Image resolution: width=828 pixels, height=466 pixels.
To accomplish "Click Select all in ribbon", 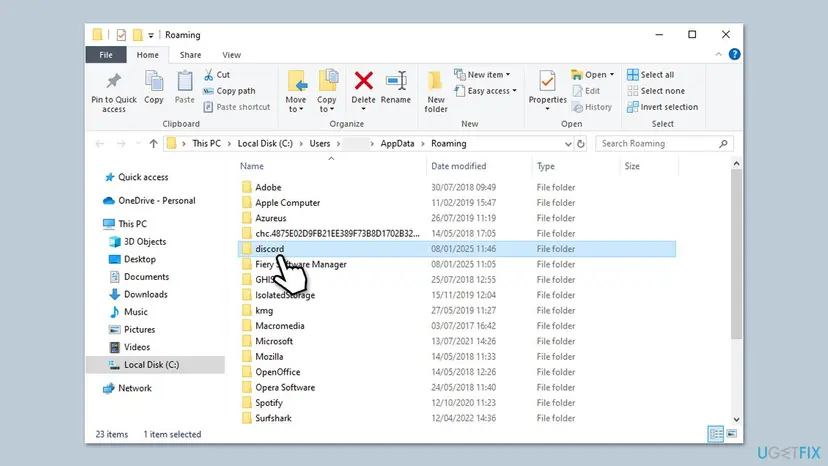I will click(650, 75).
